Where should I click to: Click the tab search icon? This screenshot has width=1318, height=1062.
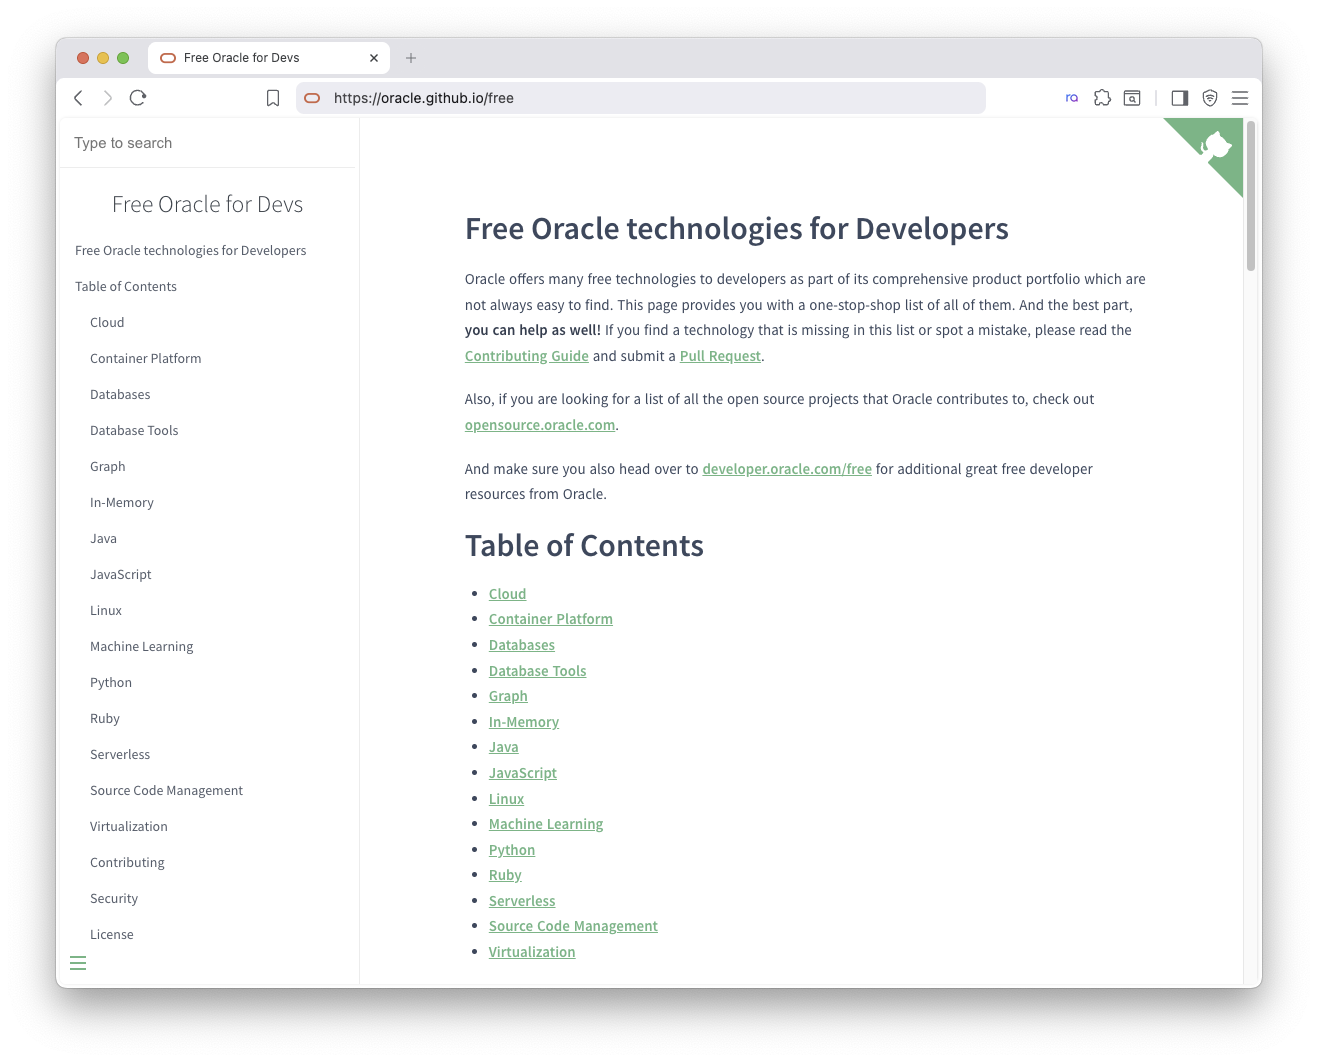tap(1132, 98)
